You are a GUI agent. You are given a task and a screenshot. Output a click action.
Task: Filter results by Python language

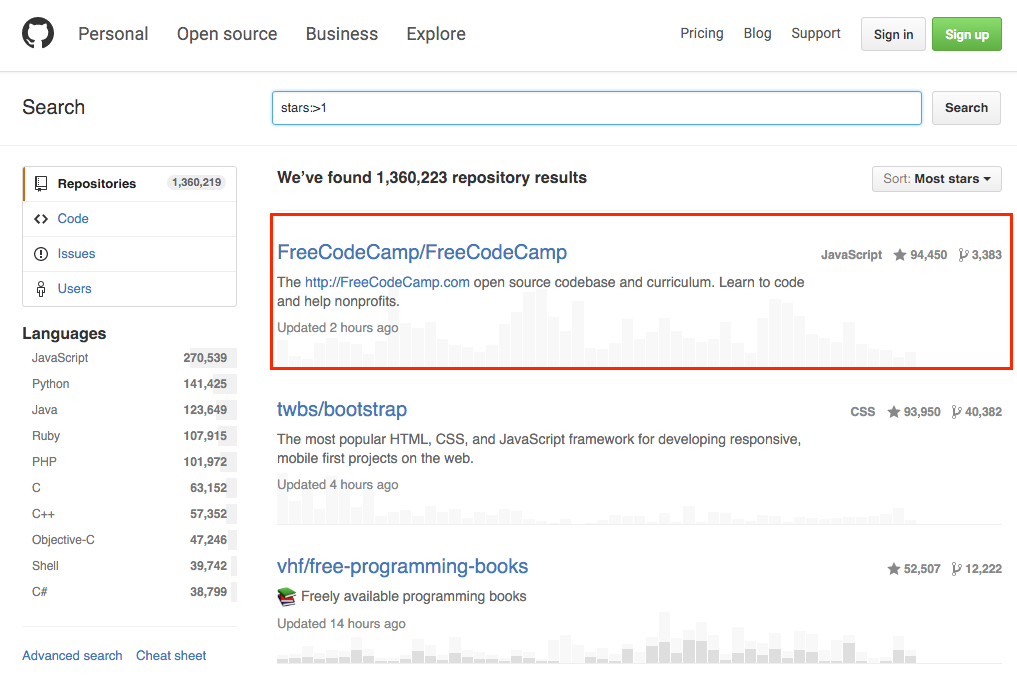(50, 383)
